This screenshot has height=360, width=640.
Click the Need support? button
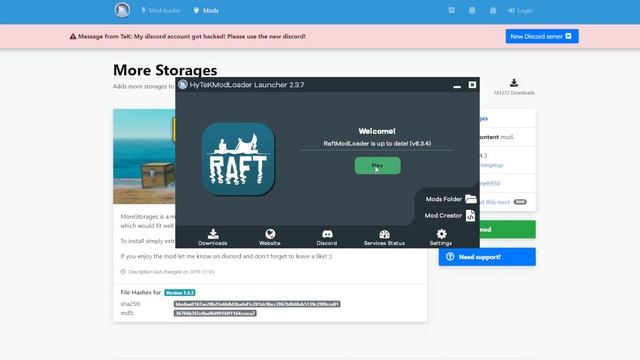coord(487,257)
